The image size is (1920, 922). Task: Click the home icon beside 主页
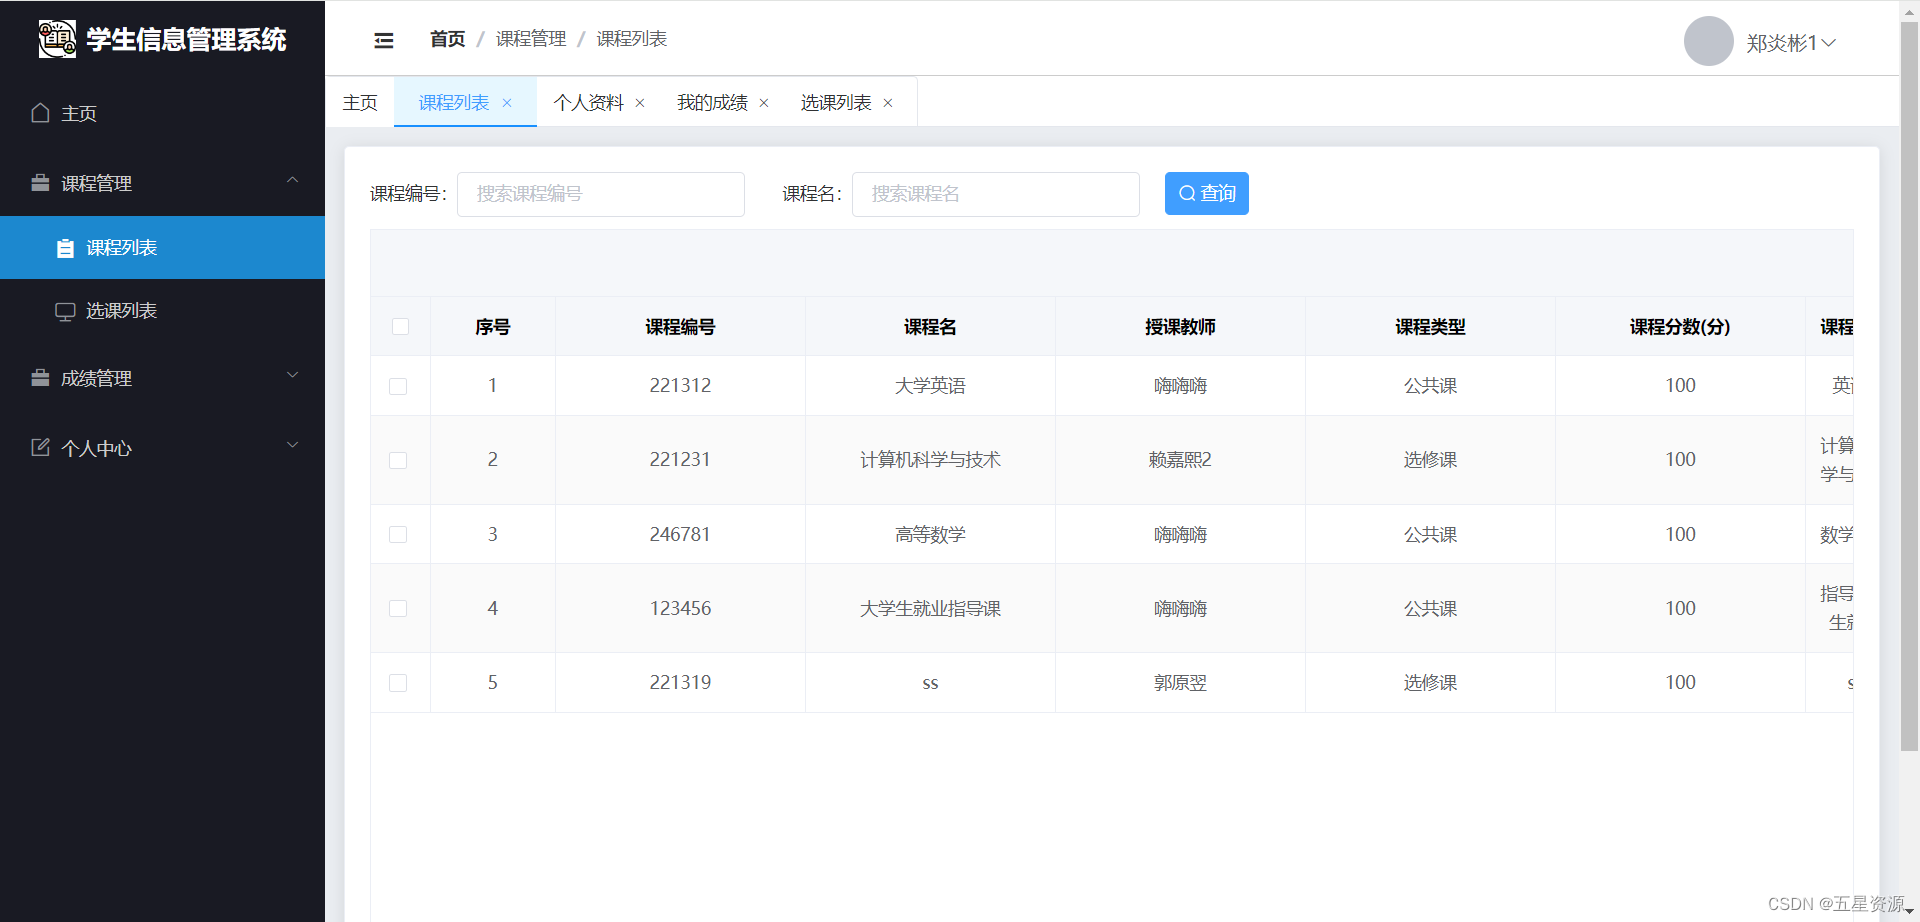pyautogui.click(x=40, y=113)
